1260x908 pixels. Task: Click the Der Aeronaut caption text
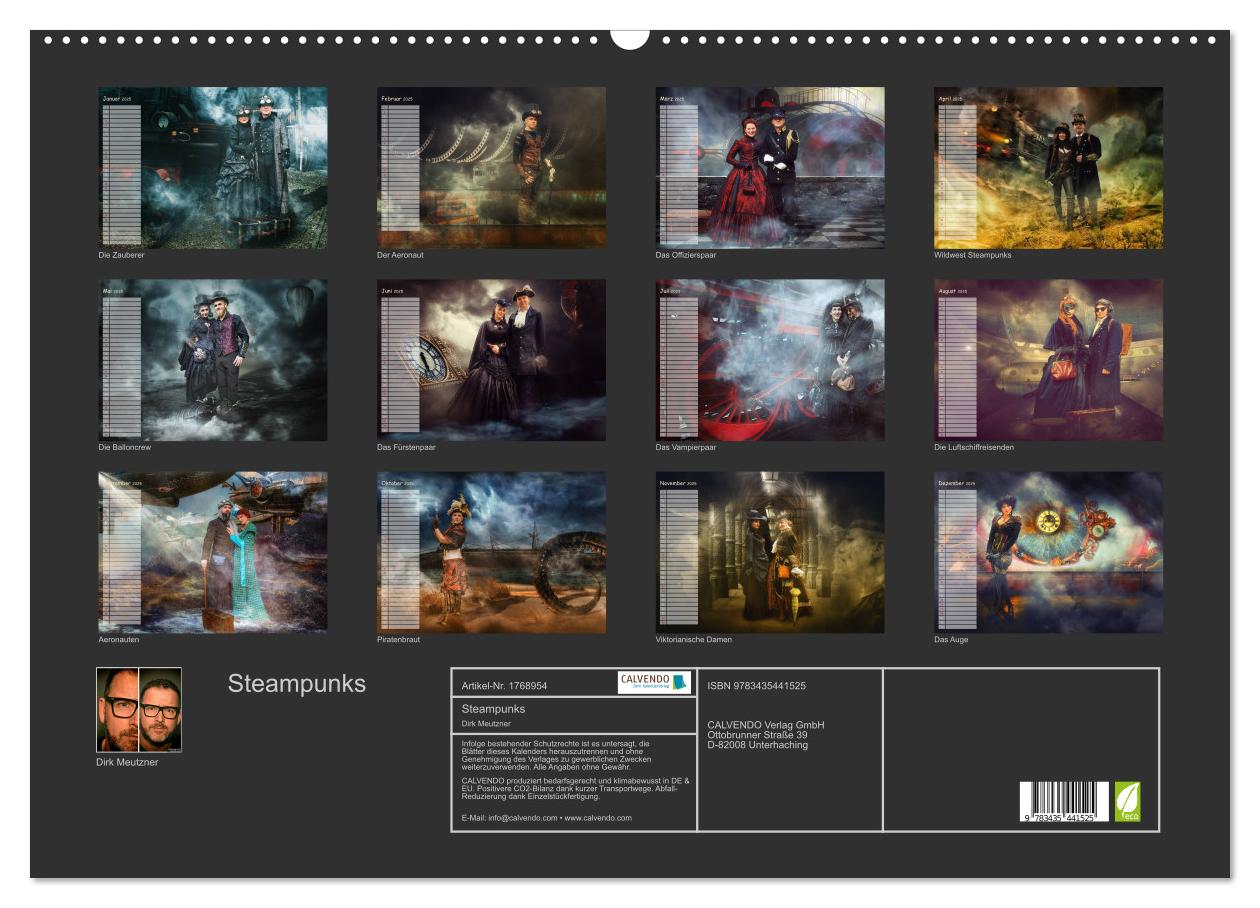(400, 255)
